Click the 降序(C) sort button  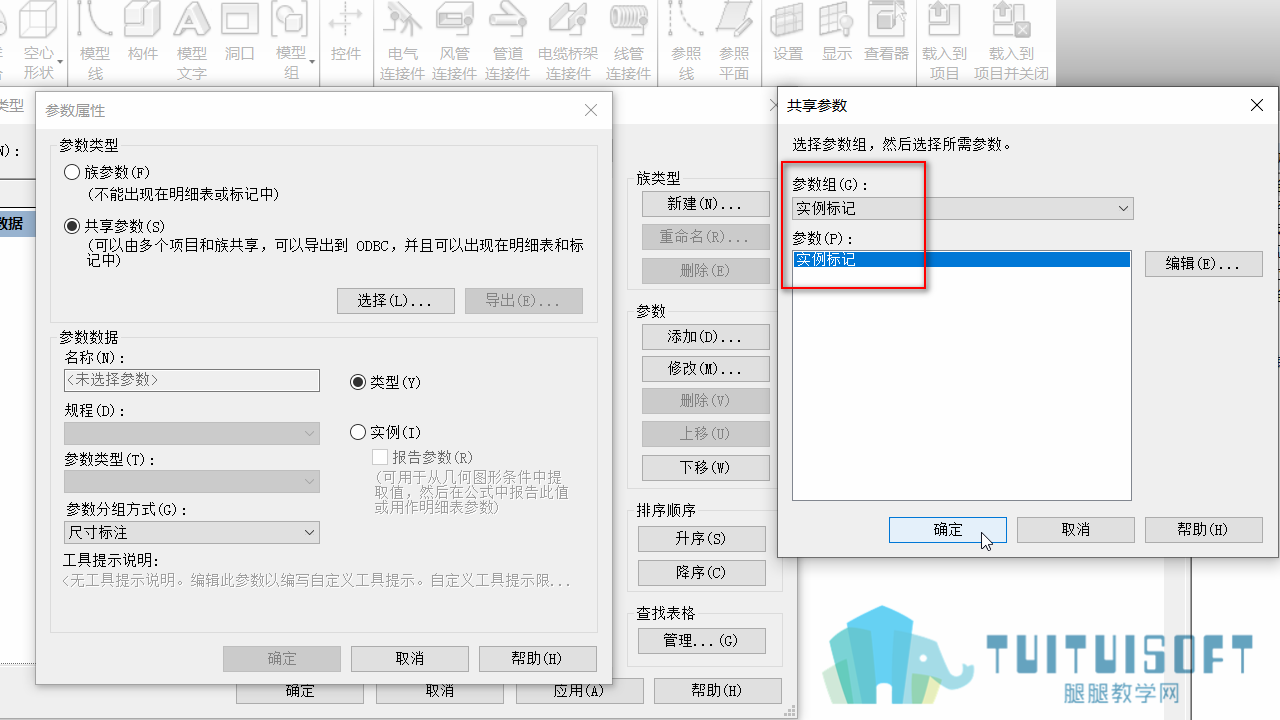pyautogui.click(x=701, y=573)
